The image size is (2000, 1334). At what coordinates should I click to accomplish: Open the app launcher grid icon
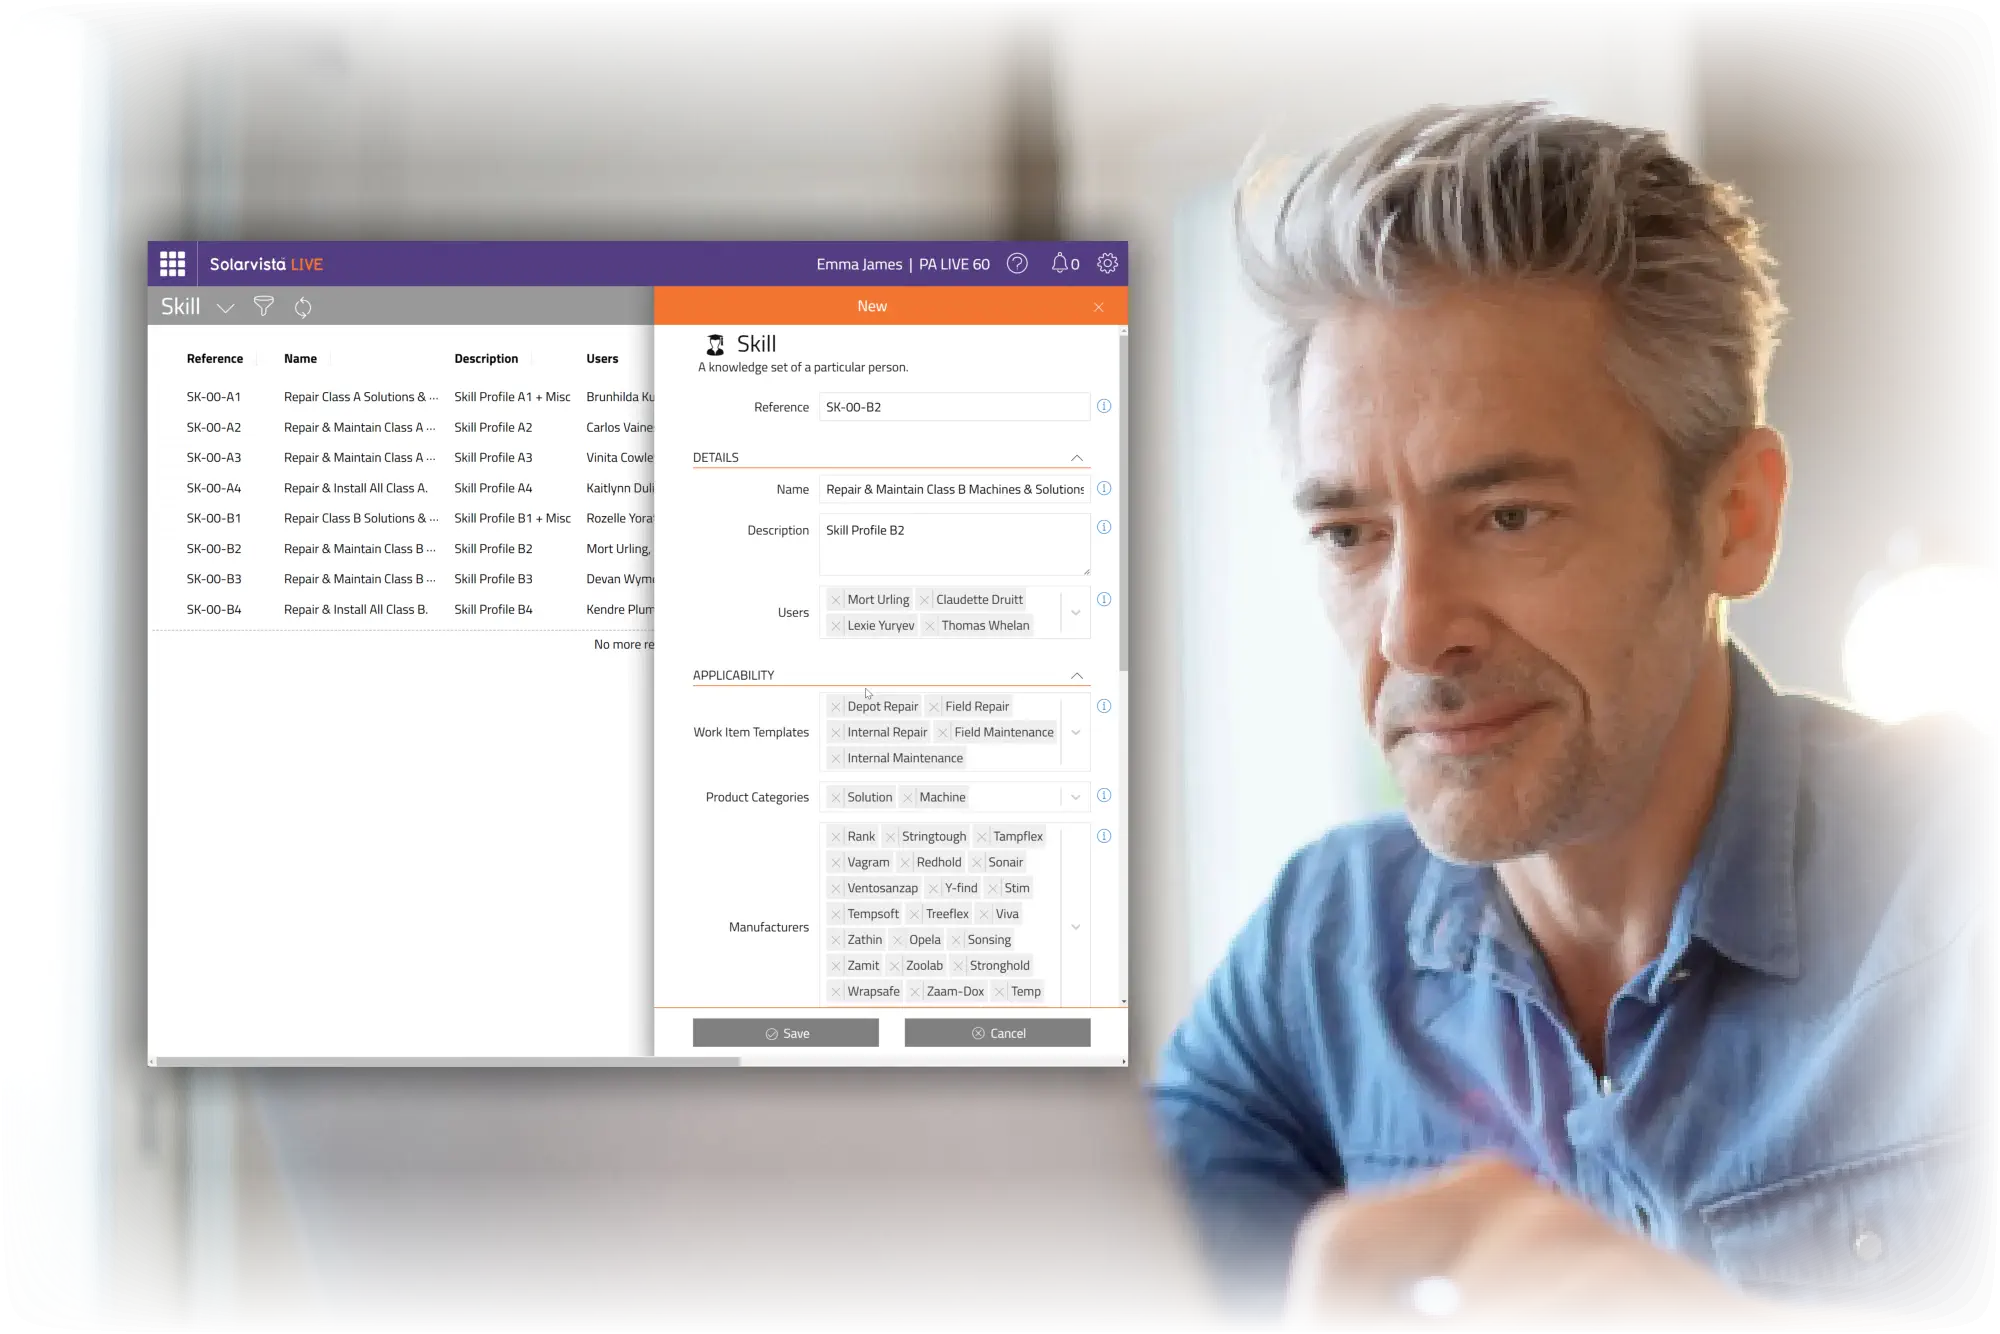tap(172, 264)
